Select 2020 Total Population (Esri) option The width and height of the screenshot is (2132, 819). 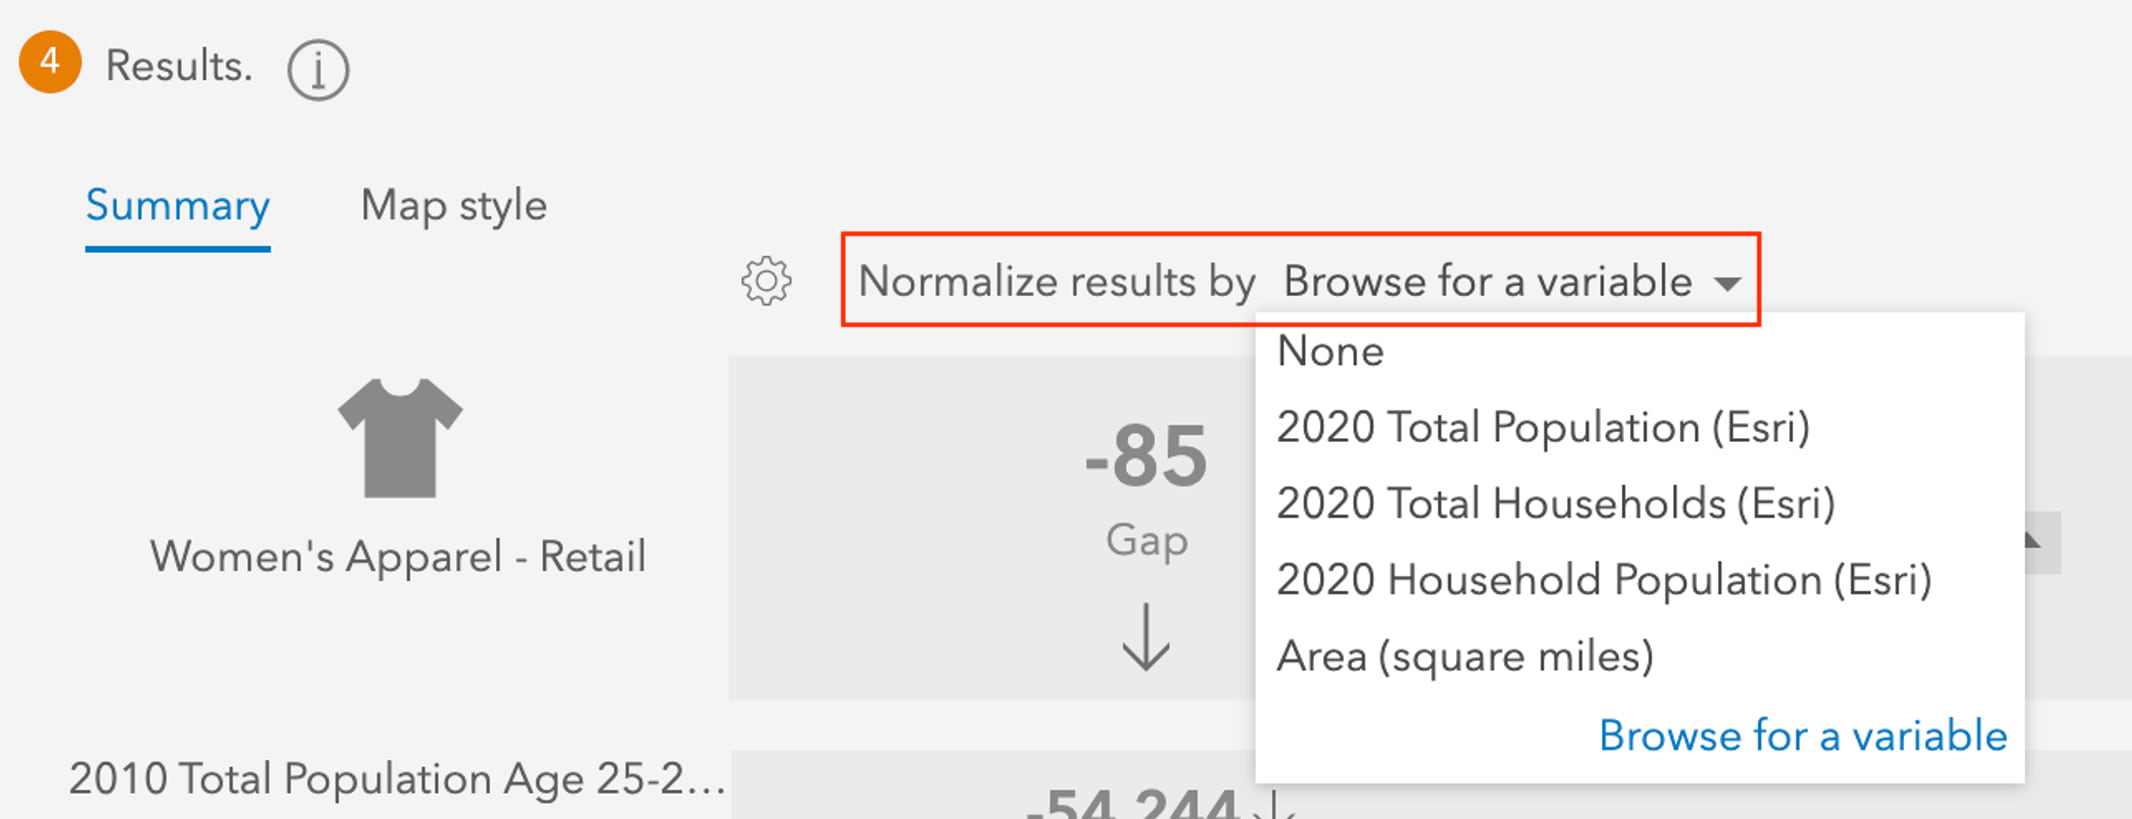1542,427
